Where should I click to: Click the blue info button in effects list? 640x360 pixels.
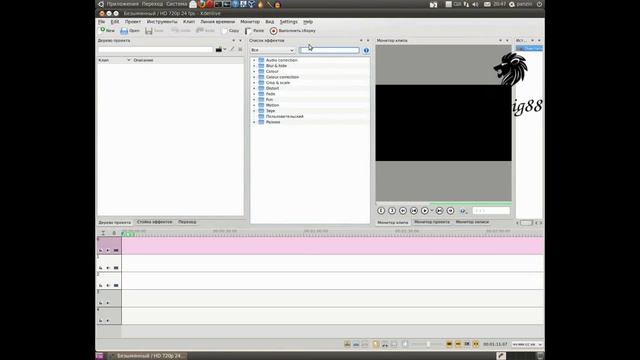pos(366,50)
